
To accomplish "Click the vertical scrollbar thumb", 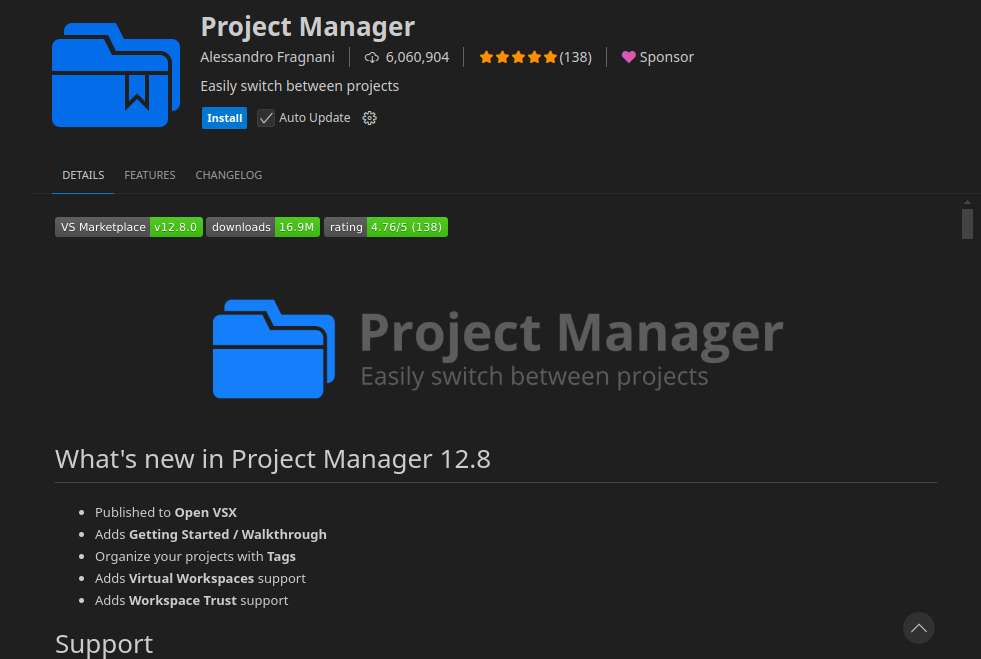I will [967, 224].
